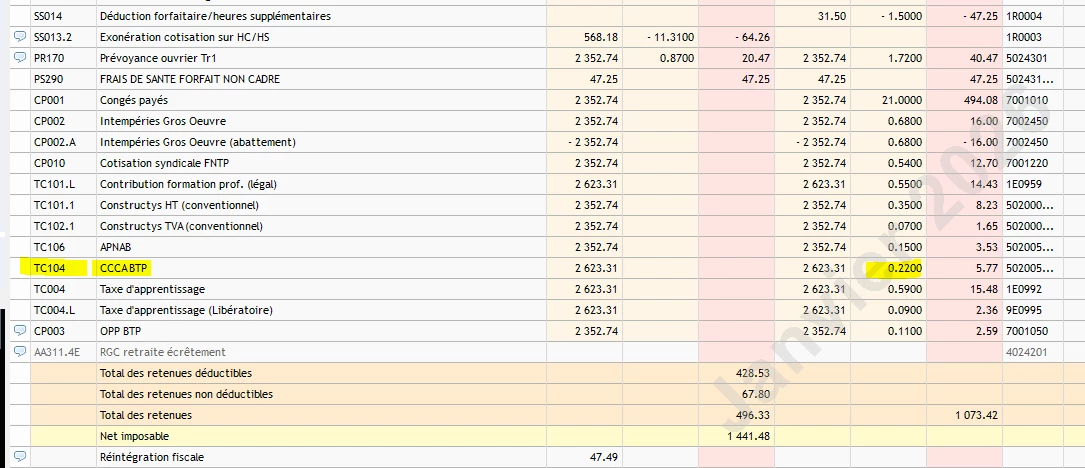Select Constructys TVA (conventionnel) label
This screenshot has width=1085, height=468.
click(x=181, y=226)
